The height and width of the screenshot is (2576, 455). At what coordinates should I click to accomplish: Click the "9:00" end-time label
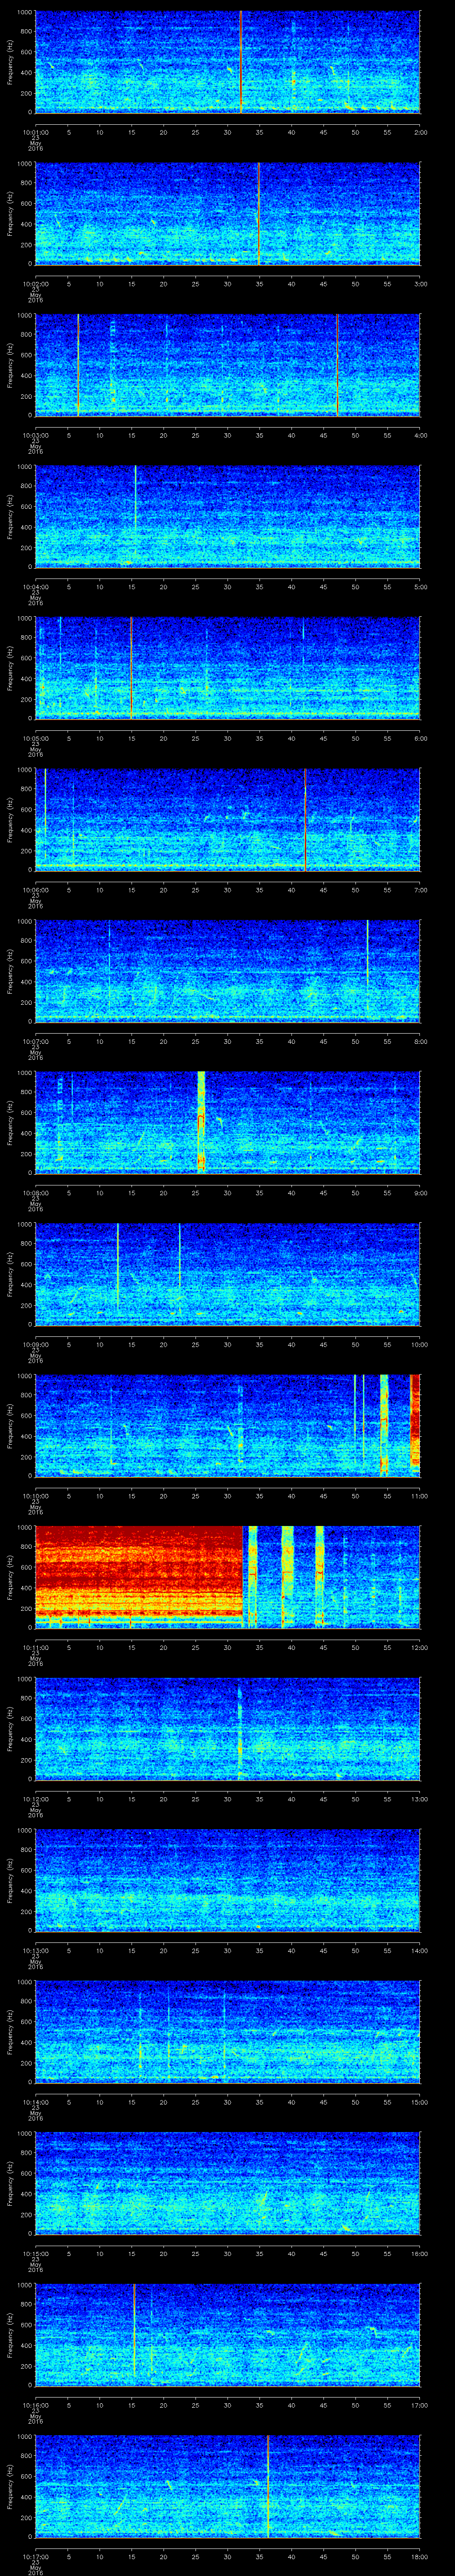pyautogui.click(x=420, y=1193)
